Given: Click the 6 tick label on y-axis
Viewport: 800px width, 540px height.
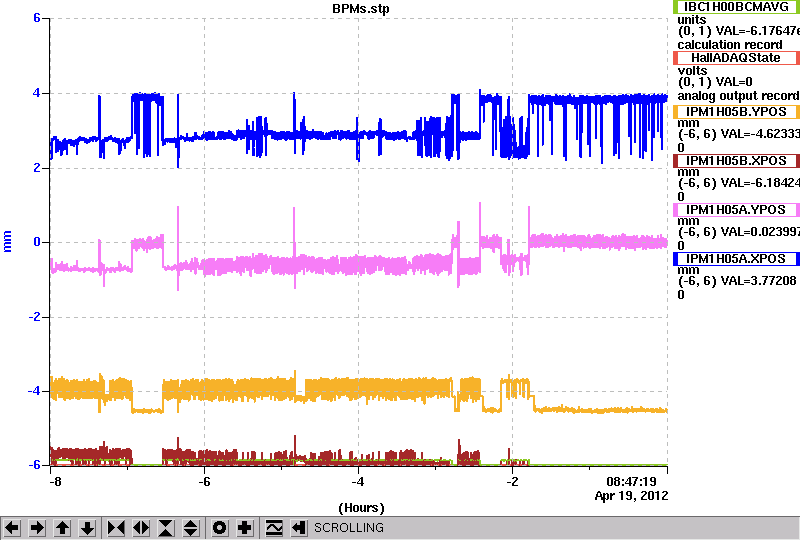Looking at the screenshot, I should pos(37,18).
